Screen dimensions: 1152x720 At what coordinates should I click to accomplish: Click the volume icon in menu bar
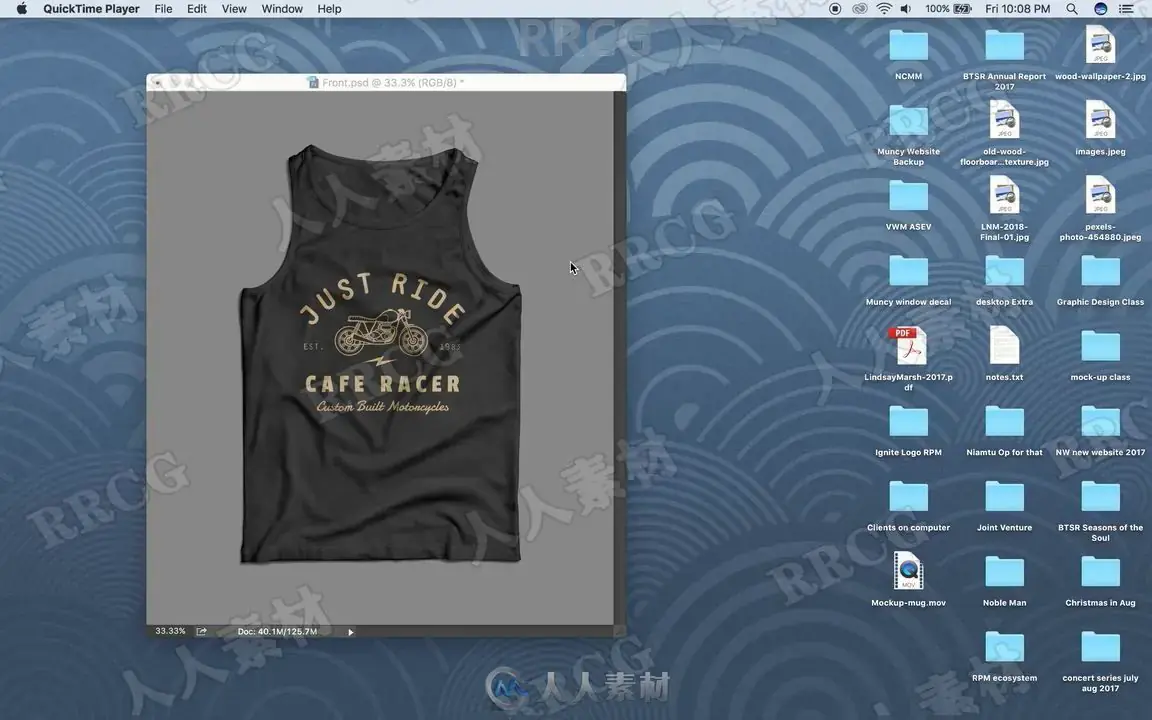point(906,9)
